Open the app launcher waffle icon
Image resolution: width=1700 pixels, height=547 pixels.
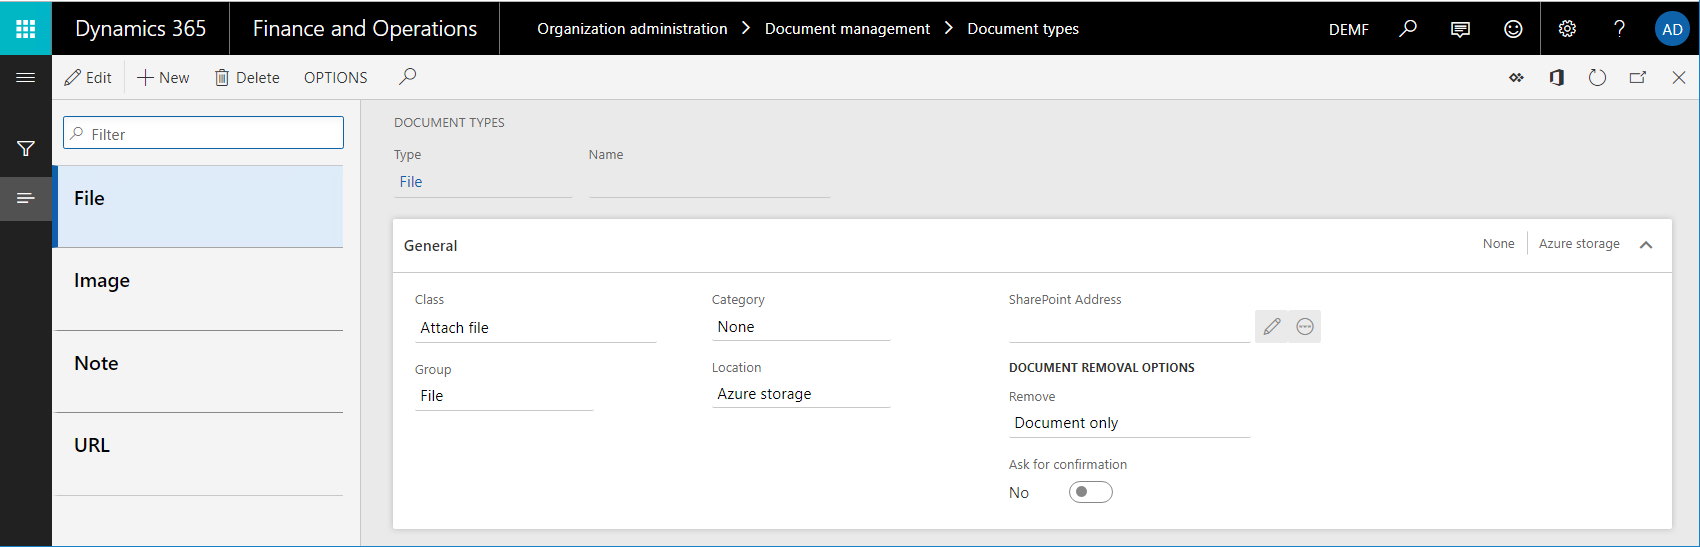click(x=26, y=28)
